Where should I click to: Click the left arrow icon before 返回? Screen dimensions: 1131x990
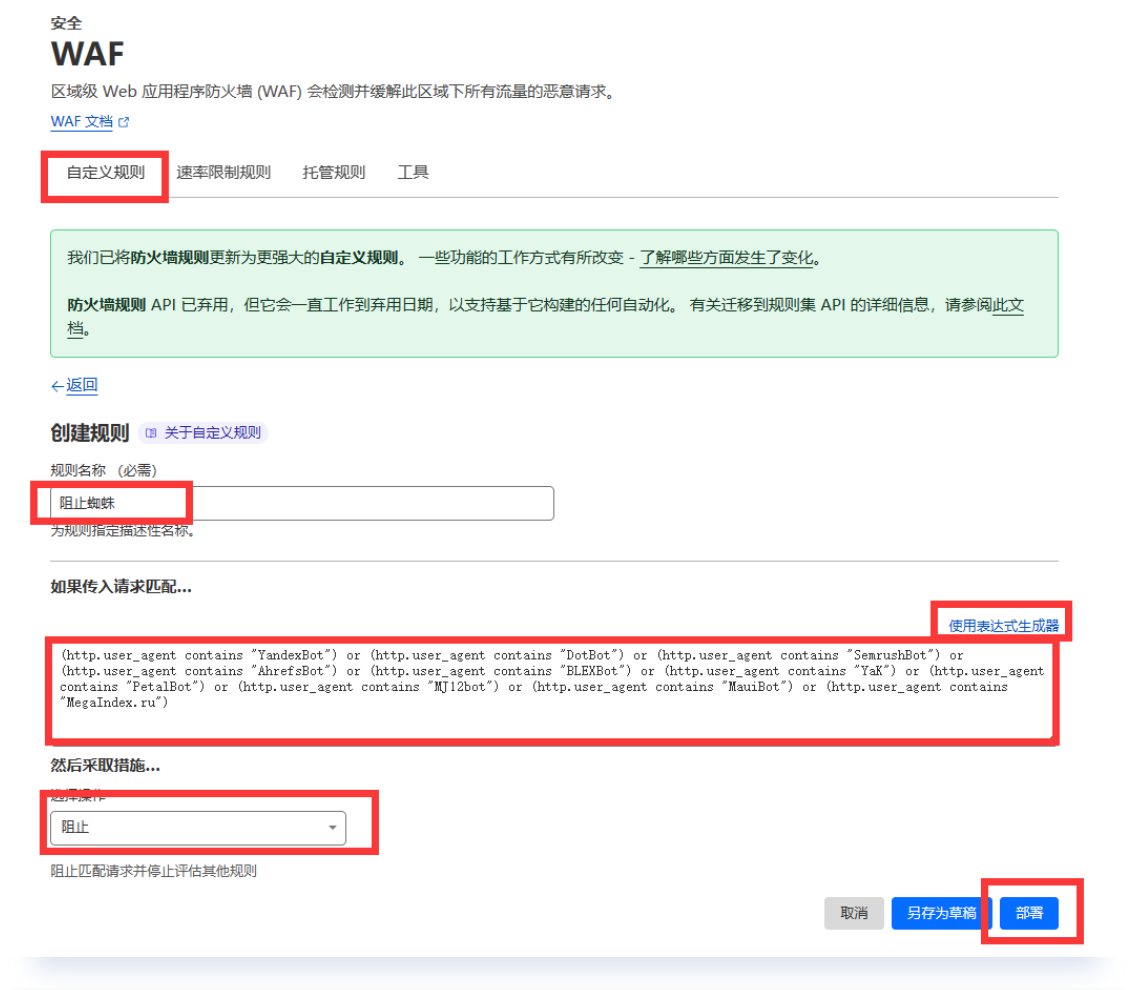point(57,386)
